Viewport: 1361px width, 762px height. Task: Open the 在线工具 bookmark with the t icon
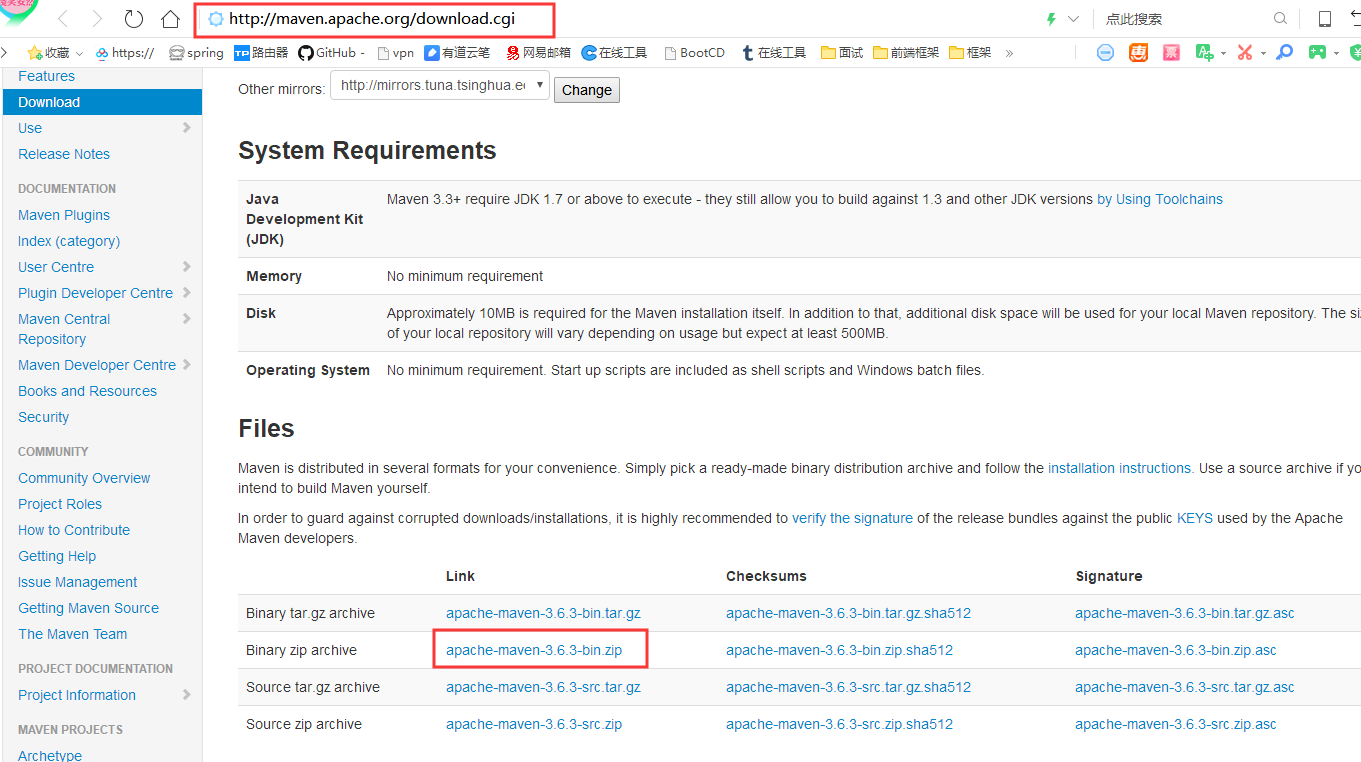tap(773, 53)
